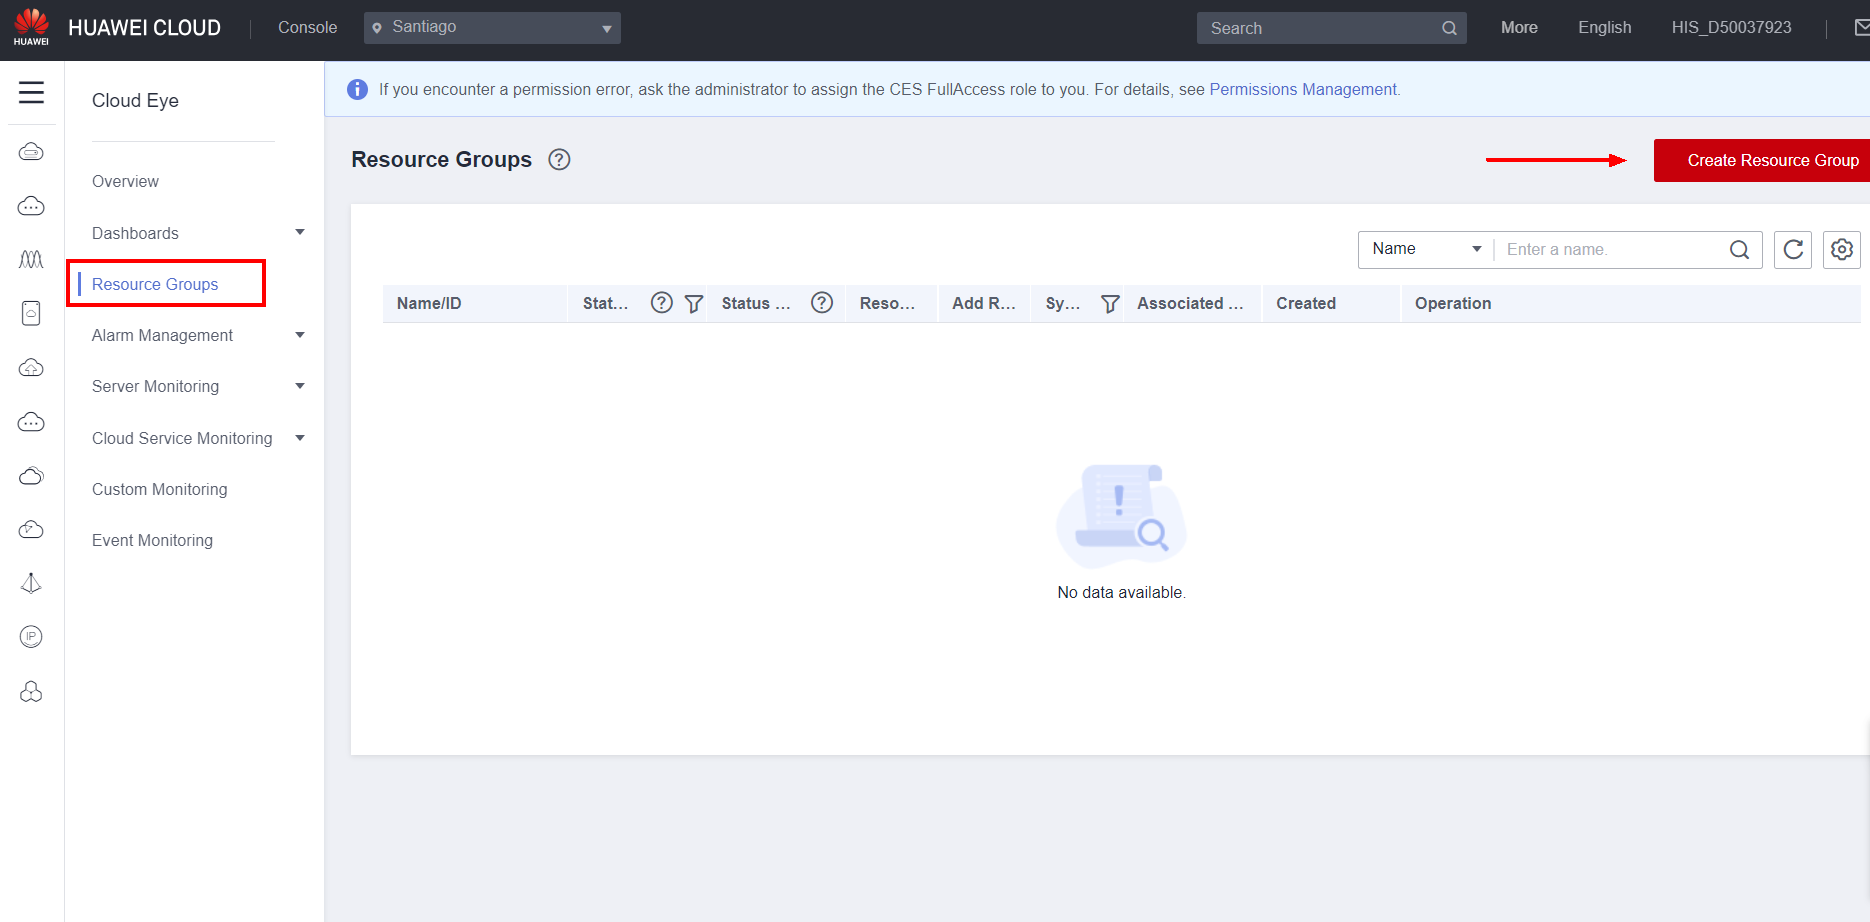The height and width of the screenshot is (922, 1870).
Task: Open the hamburger service list menu
Action: [x=31, y=93]
